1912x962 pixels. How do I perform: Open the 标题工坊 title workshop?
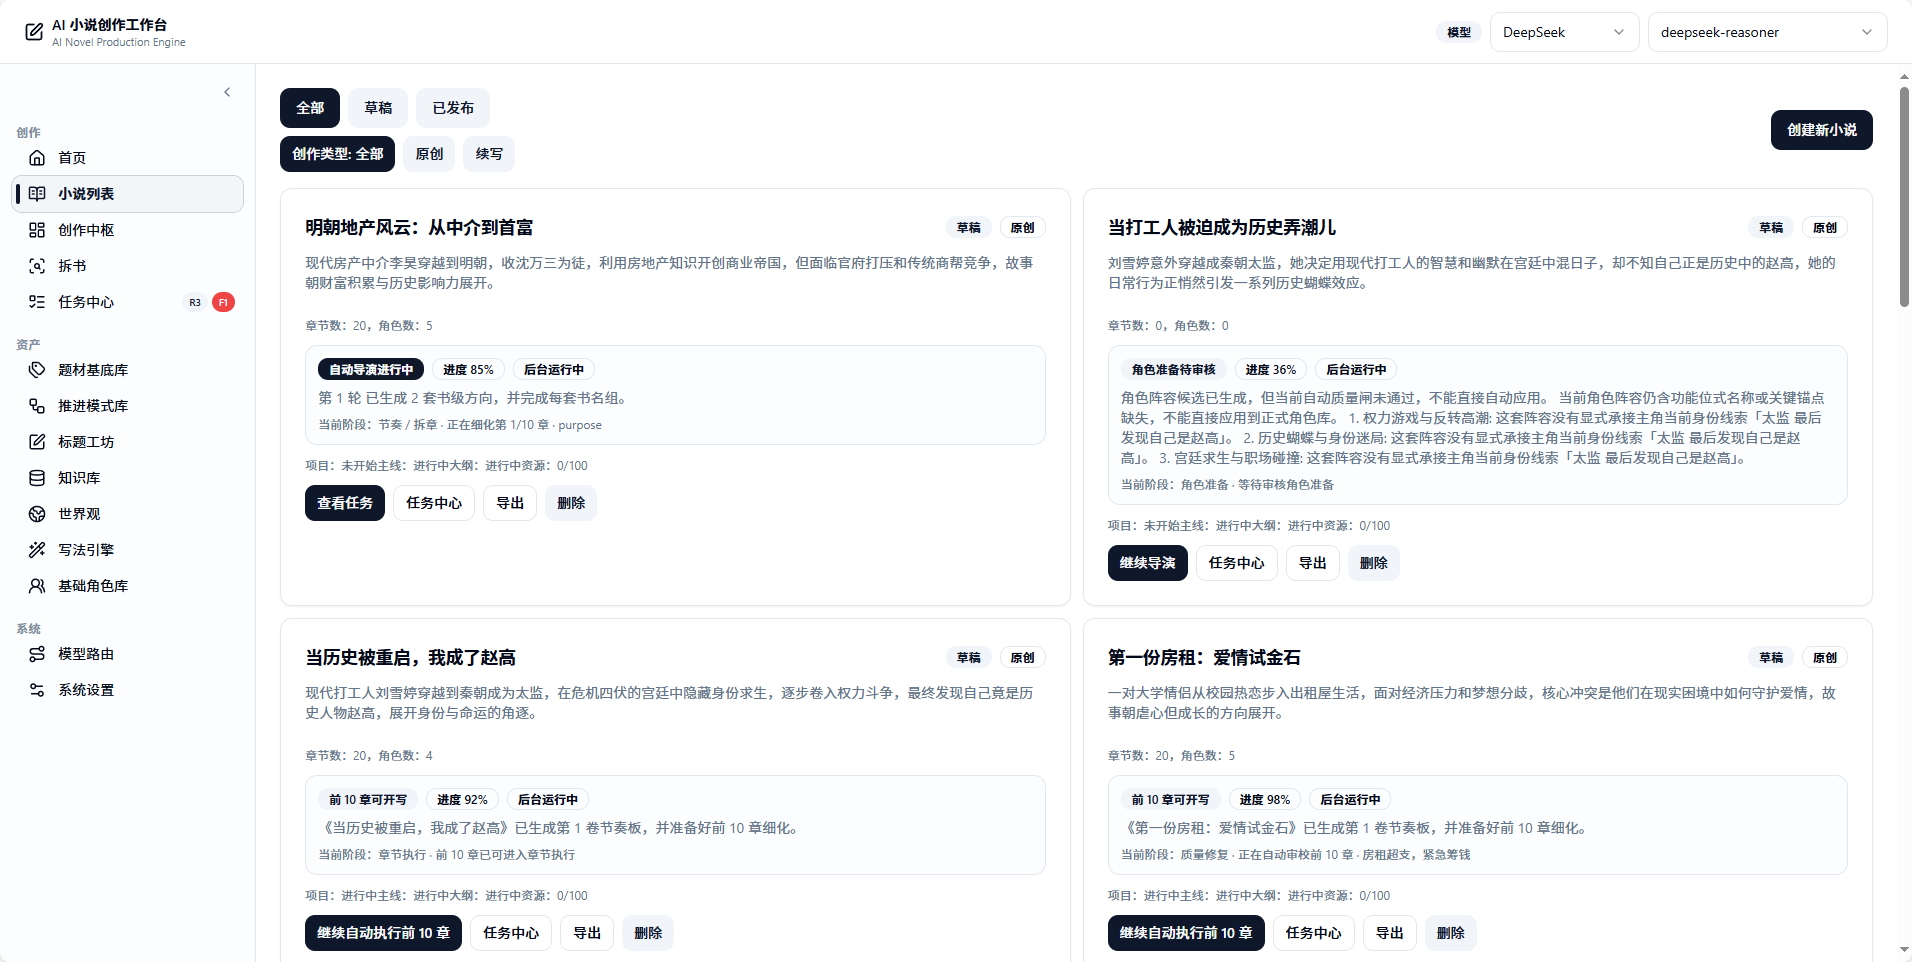click(x=85, y=441)
